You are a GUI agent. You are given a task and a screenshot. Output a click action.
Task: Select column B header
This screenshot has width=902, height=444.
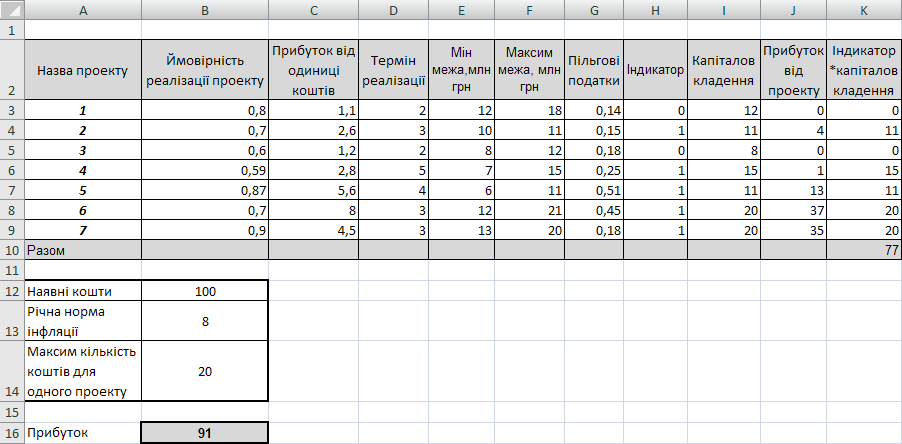pos(205,9)
